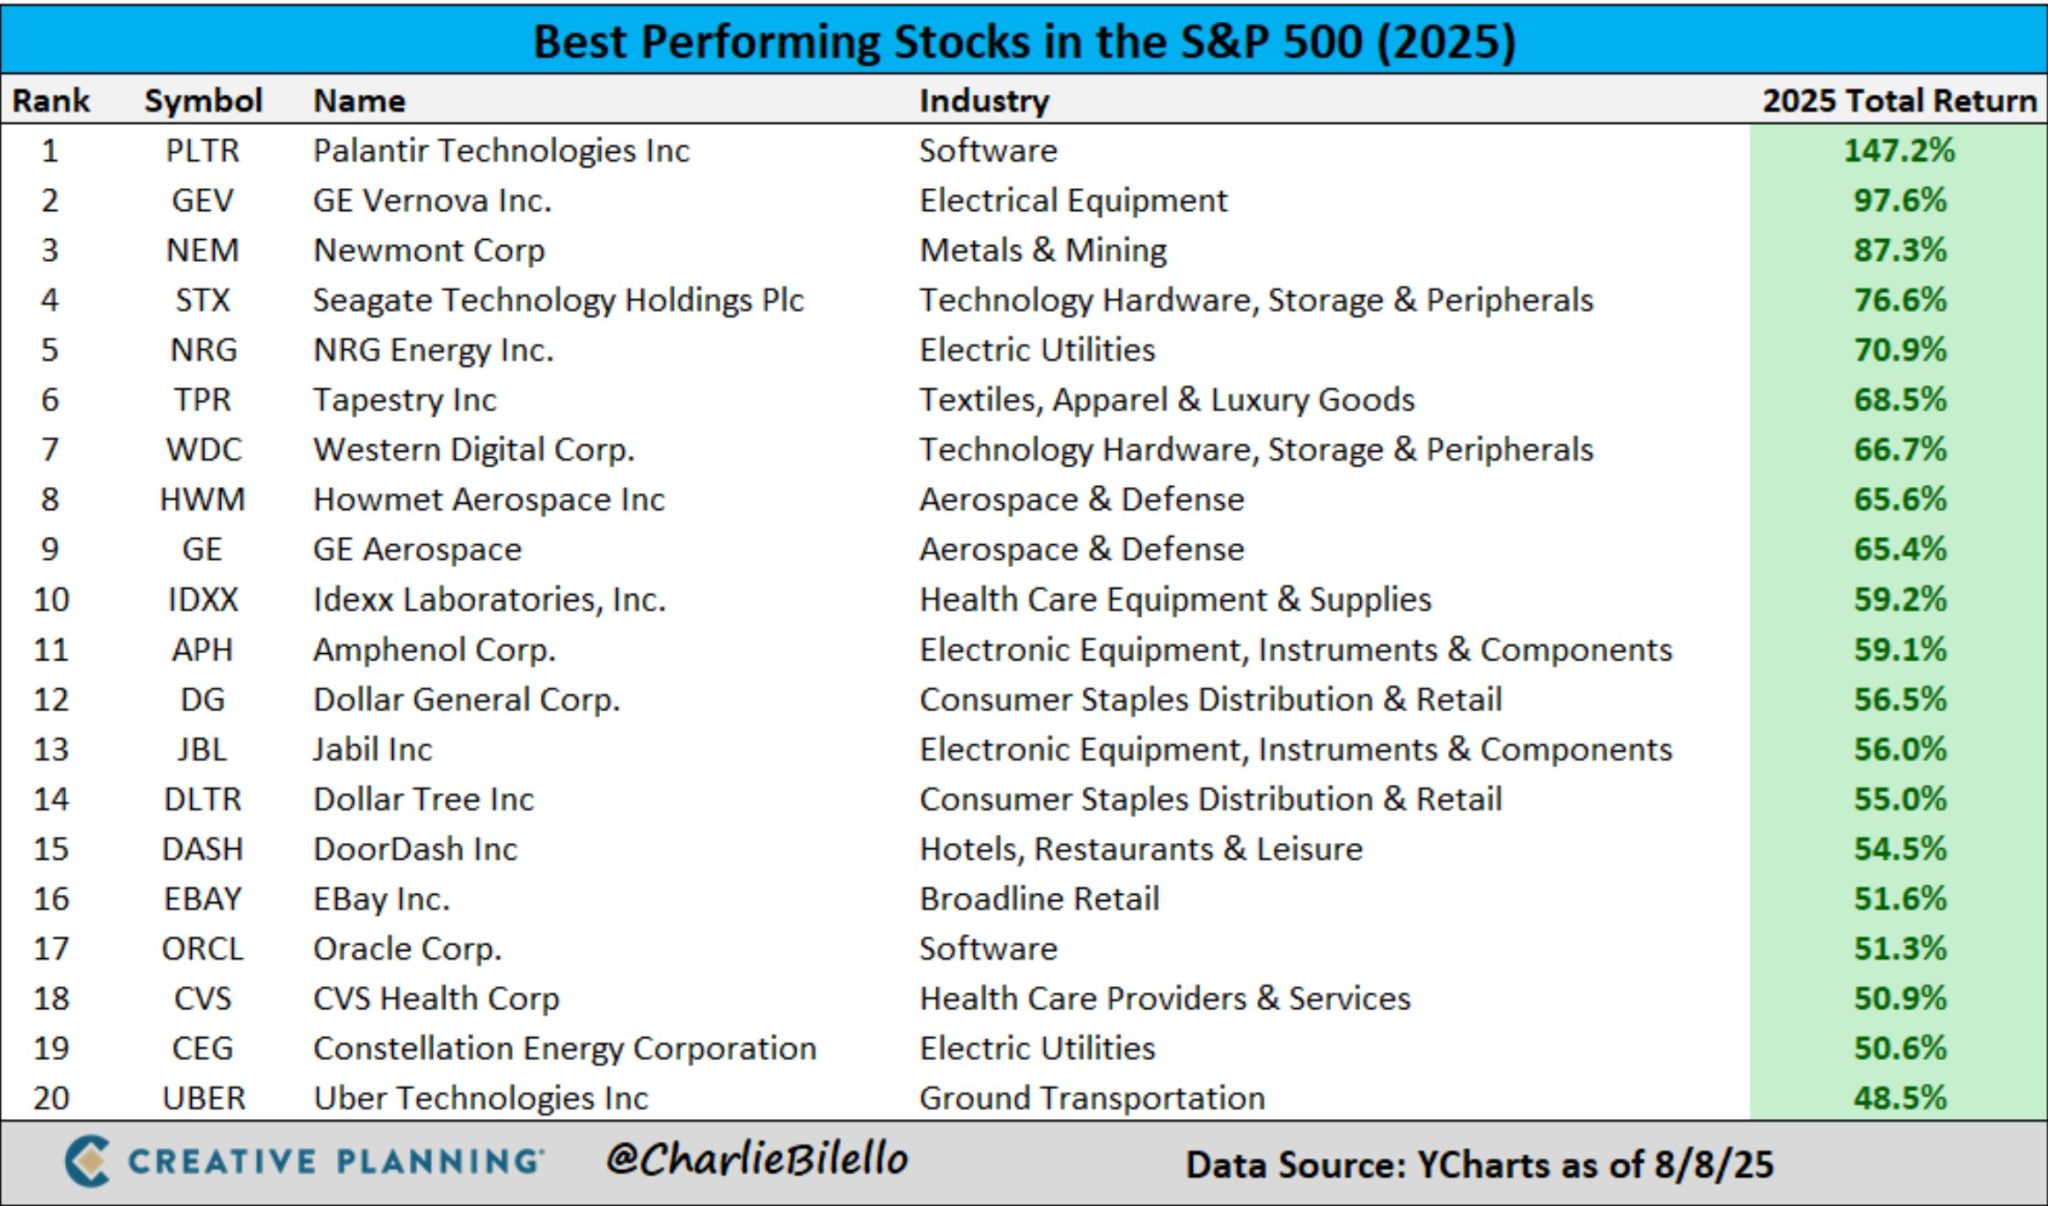The image size is (2048, 1206).
Task: Click the Industry column header
Action: 984,100
